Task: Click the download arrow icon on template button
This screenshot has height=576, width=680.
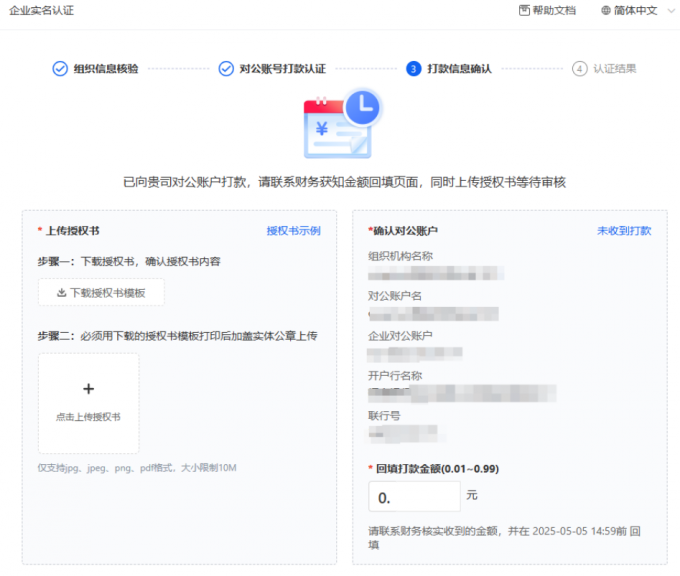Action: coord(62,293)
